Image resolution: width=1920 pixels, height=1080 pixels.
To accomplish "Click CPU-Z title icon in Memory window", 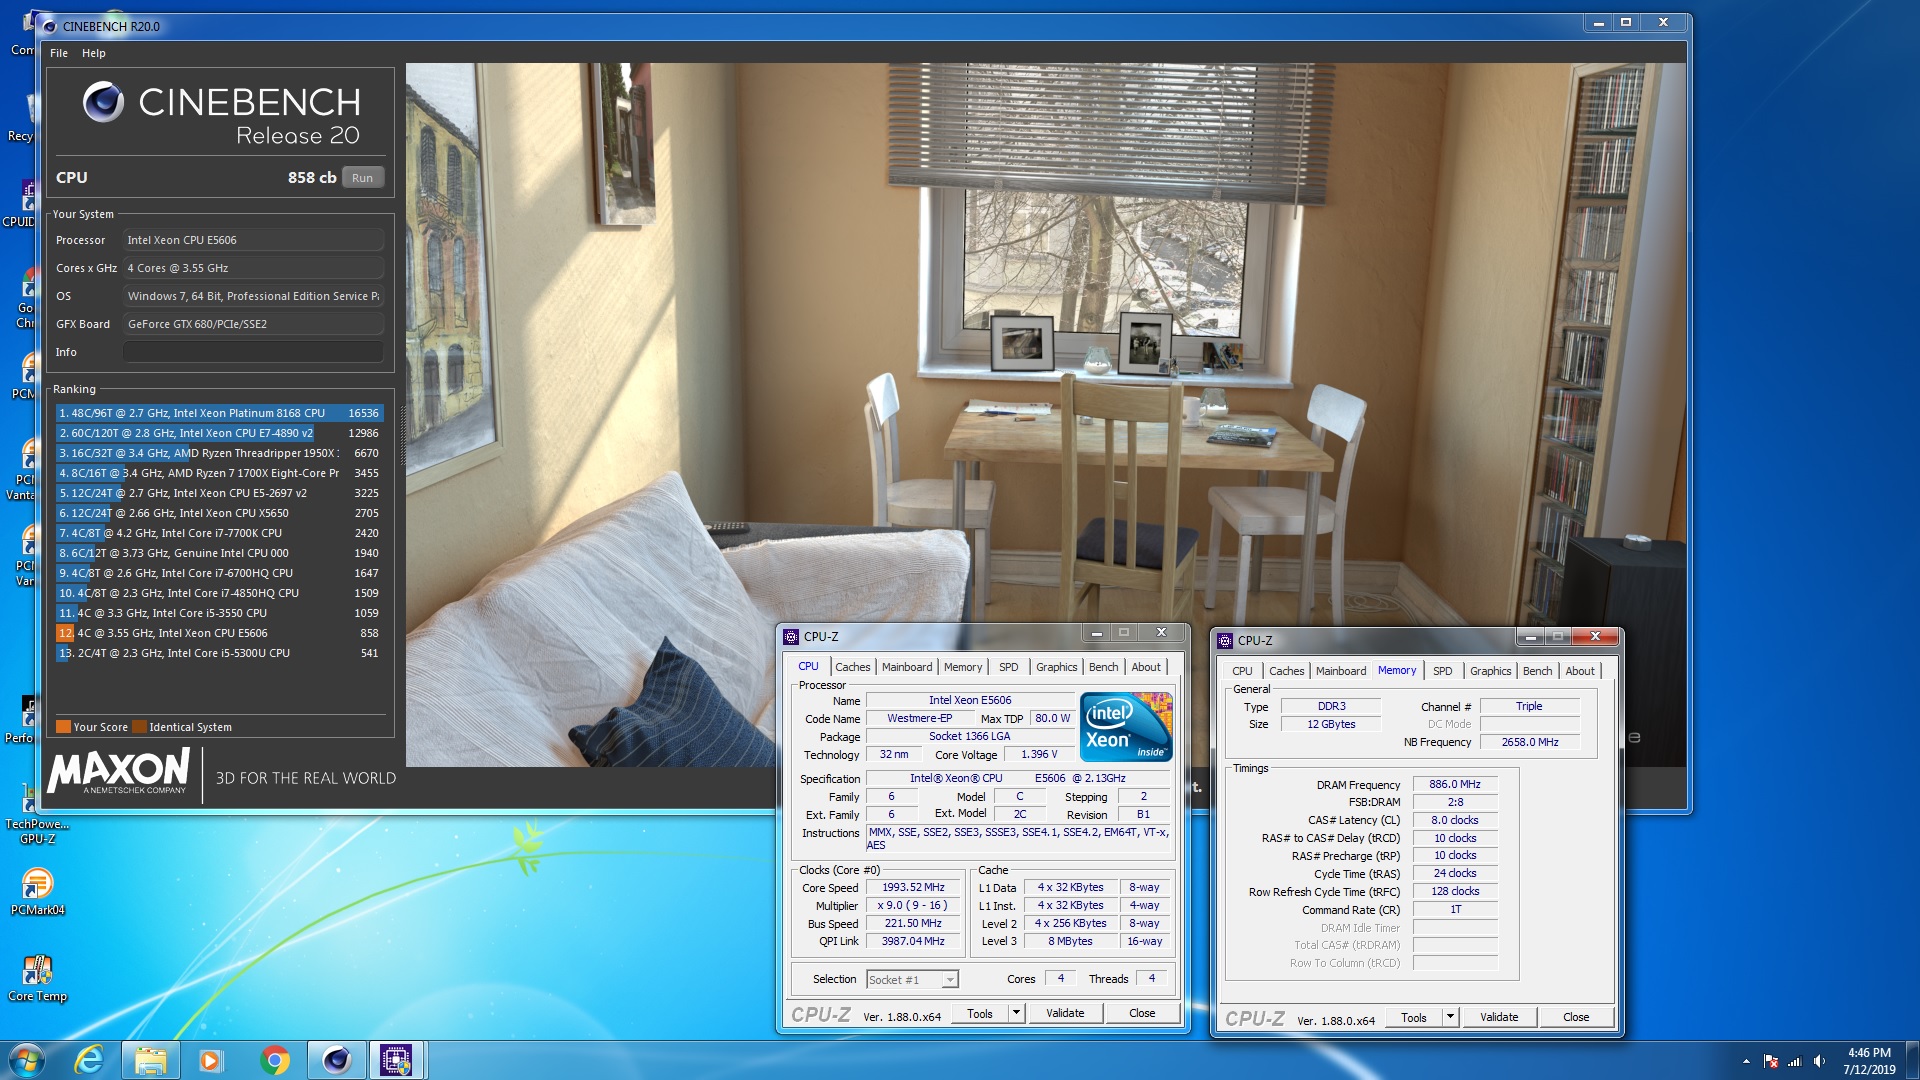I will point(1225,640).
